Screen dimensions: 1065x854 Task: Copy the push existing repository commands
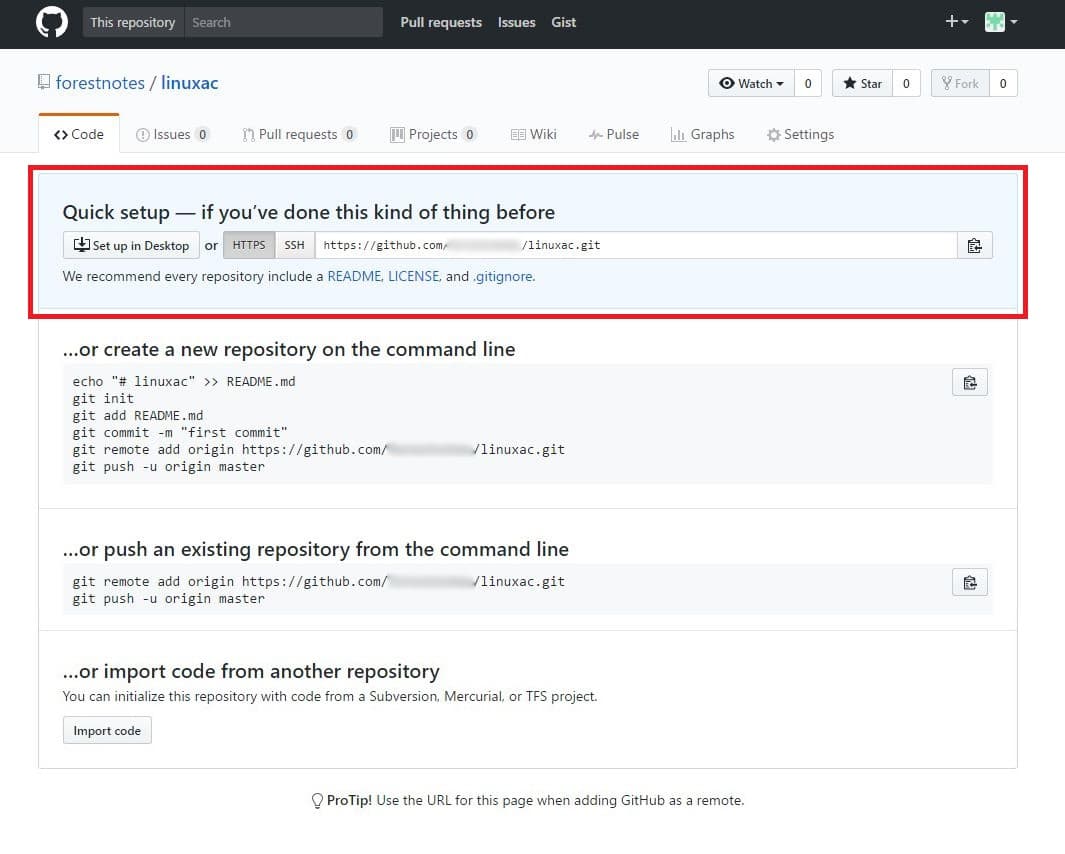coord(969,582)
